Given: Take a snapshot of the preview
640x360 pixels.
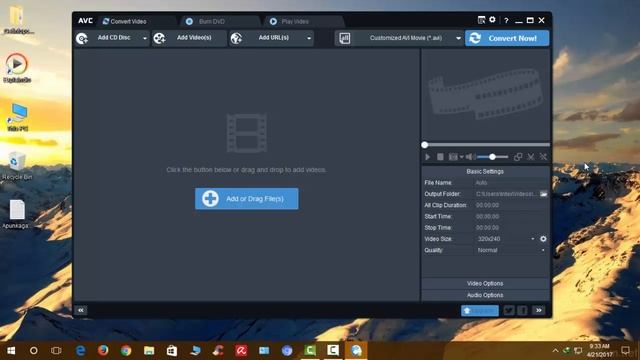Looking at the screenshot, I should (453, 157).
